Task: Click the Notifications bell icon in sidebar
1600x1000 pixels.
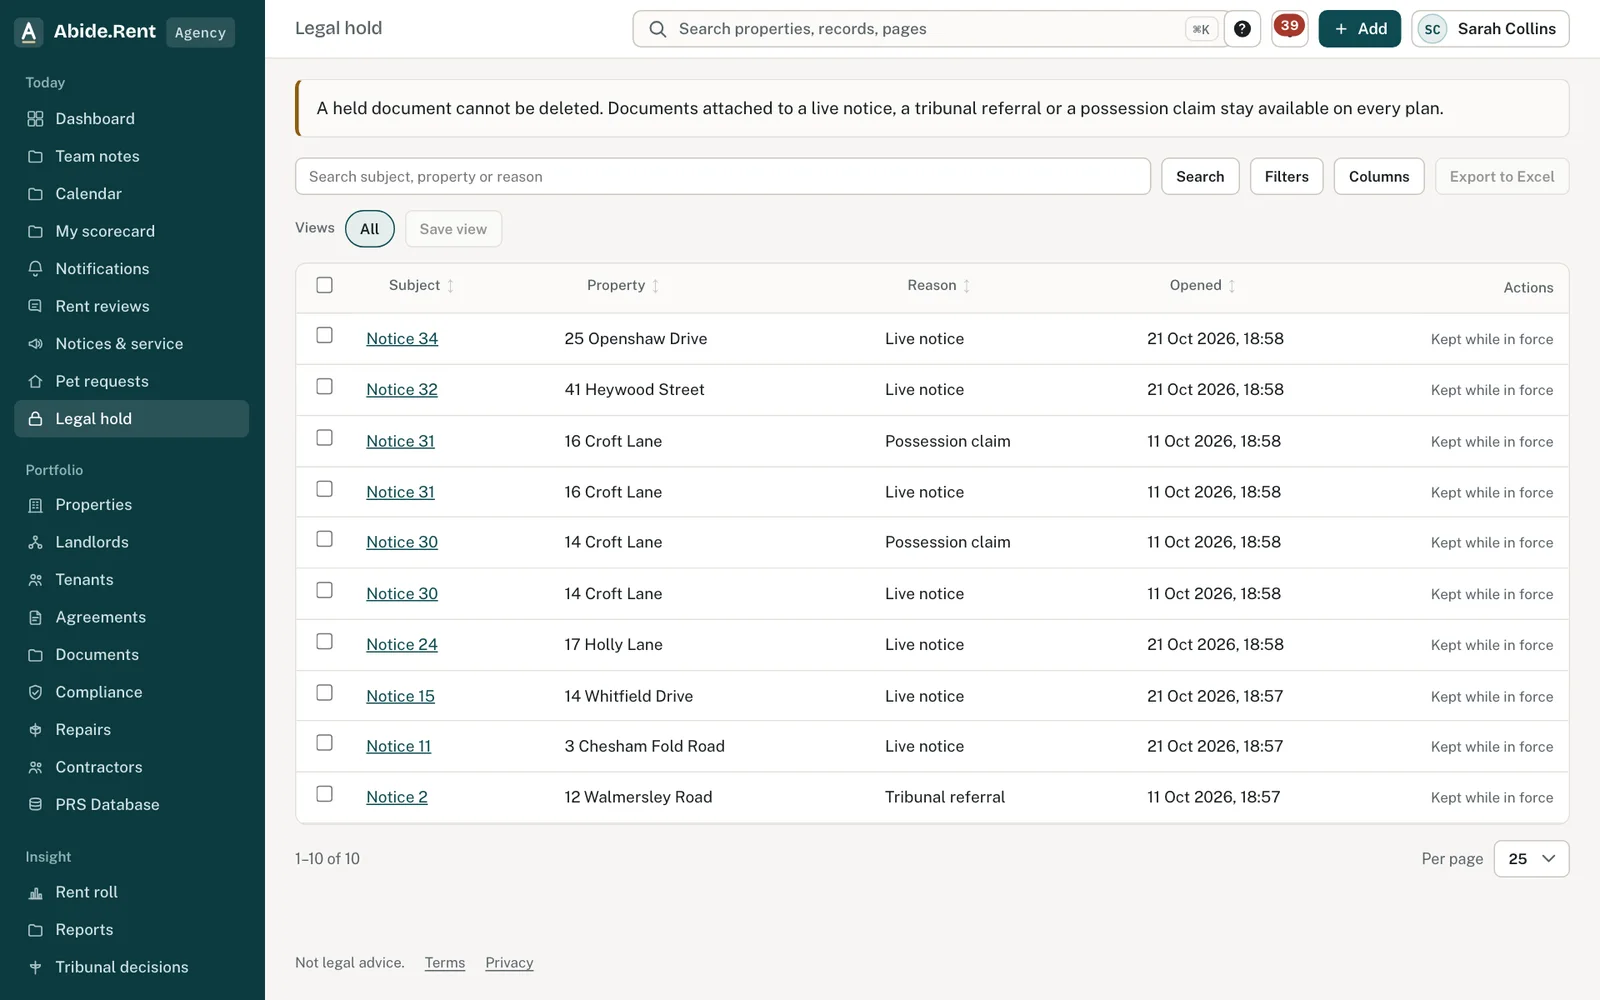Action: tap(36, 269)
